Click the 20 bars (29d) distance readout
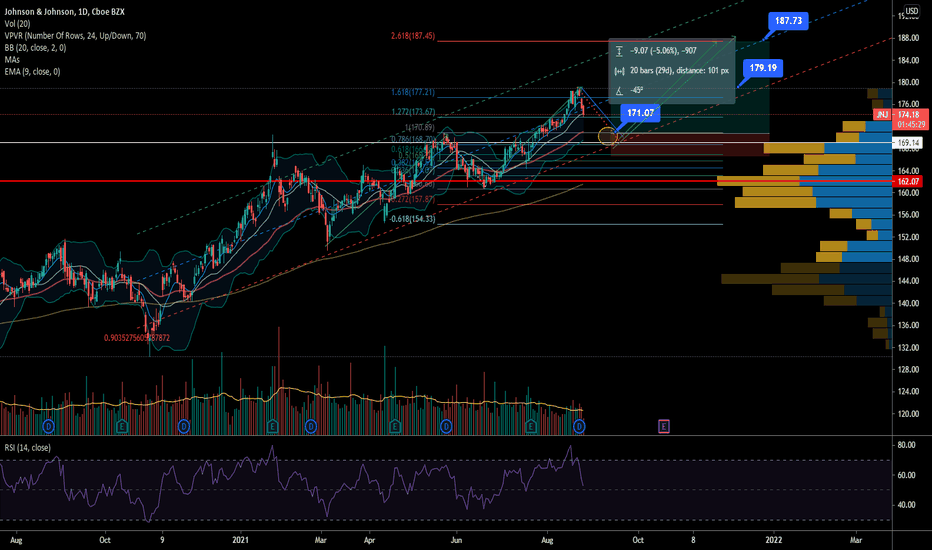 click(x=679, y=71)
